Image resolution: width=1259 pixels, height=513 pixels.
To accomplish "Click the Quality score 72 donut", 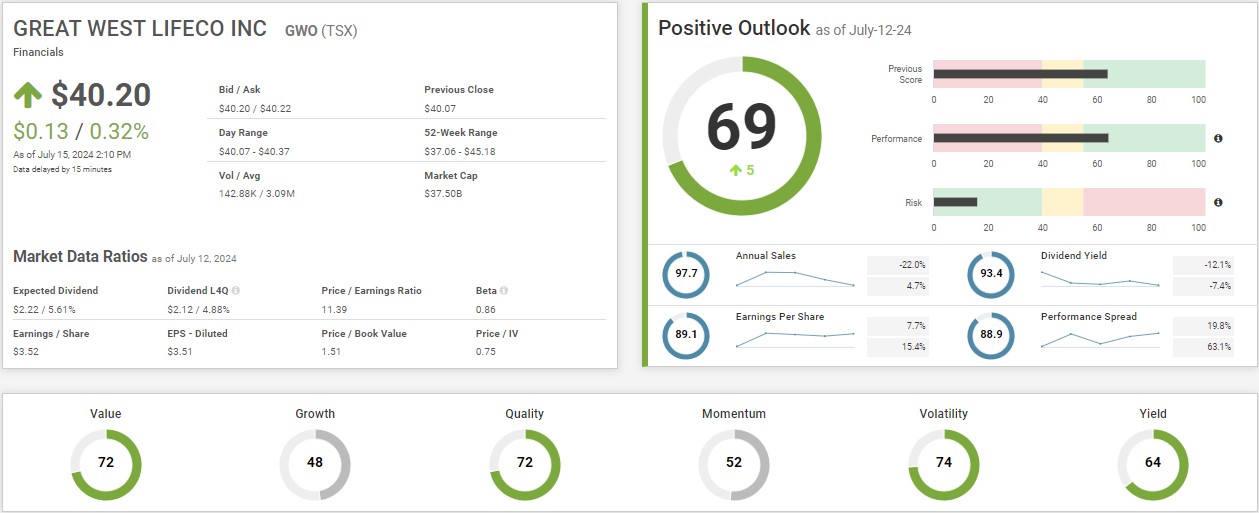I will coord(525,463).
